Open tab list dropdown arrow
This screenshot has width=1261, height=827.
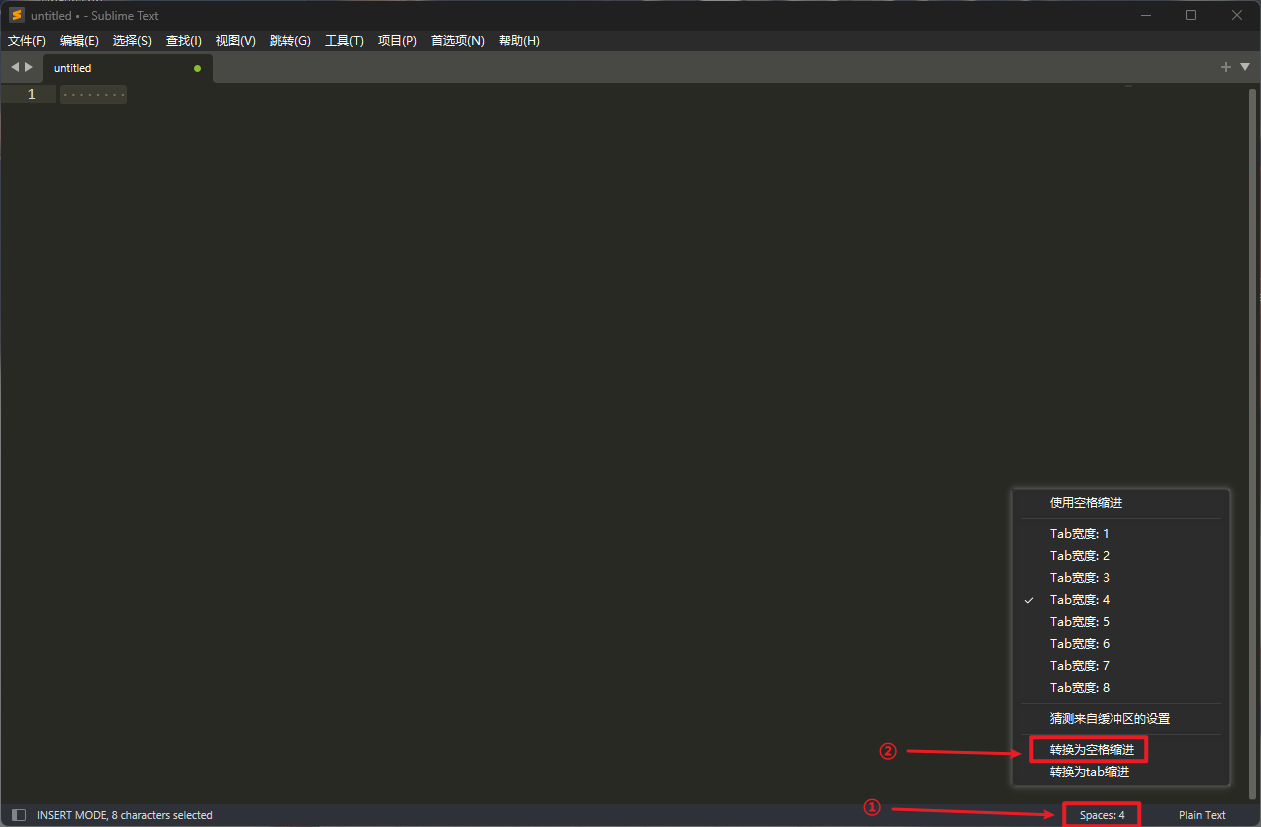coord(1245,67)
